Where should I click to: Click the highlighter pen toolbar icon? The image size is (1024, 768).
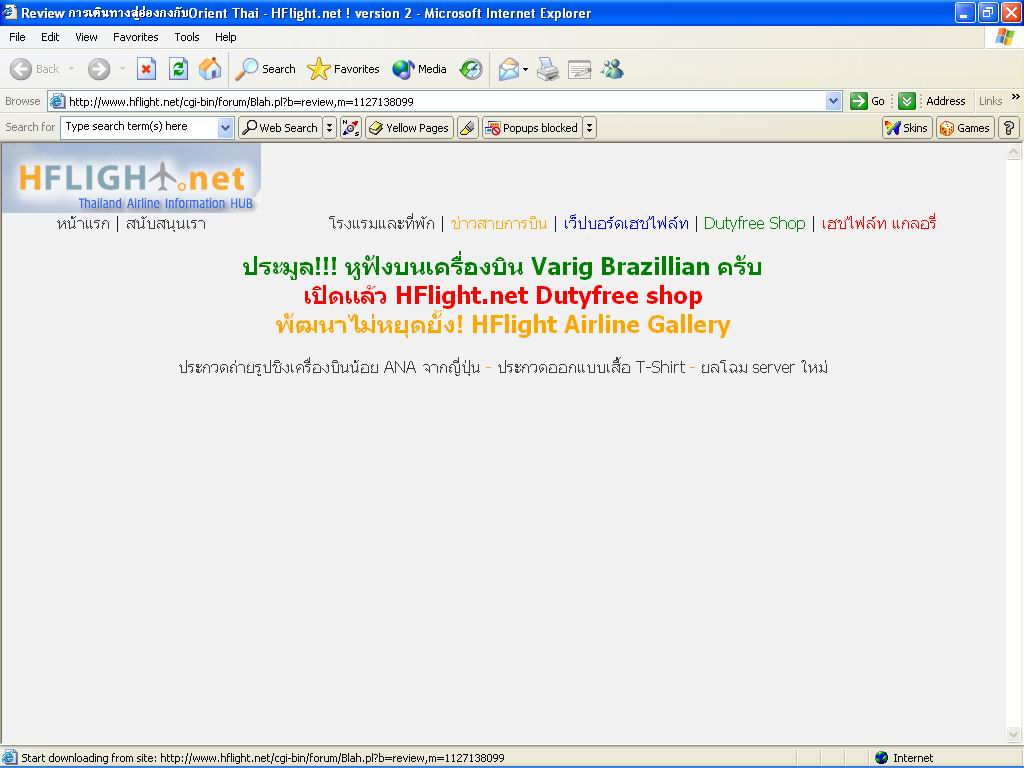point(468,128)
